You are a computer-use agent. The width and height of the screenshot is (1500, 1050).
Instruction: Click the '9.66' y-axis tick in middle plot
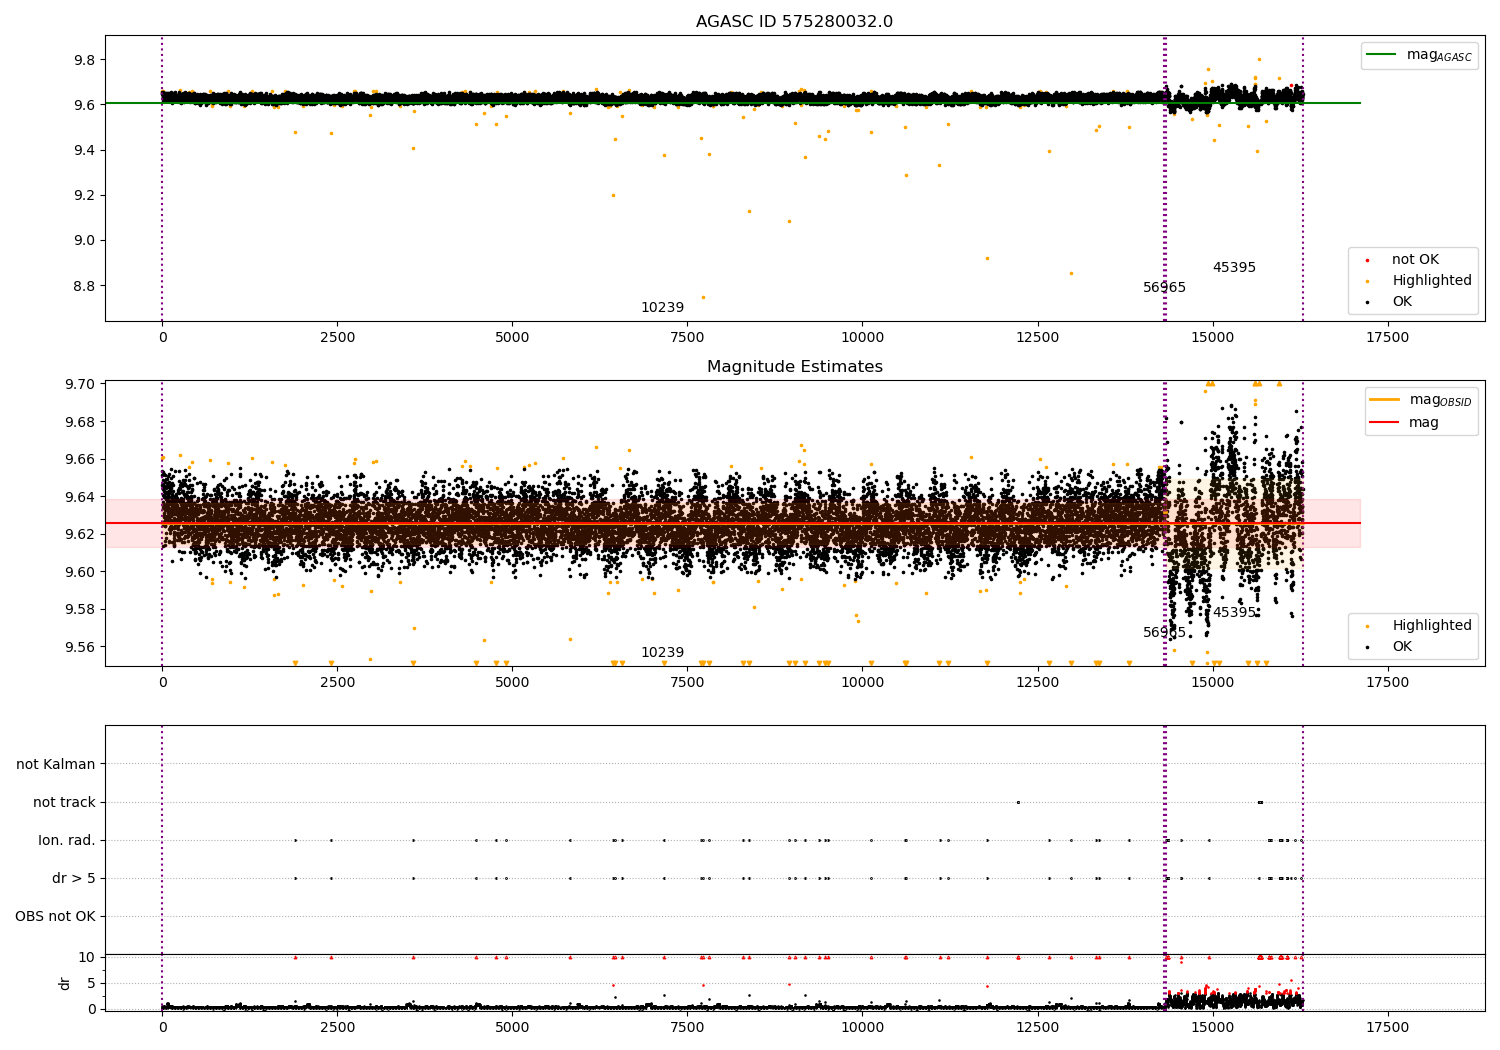click(x=80, y=460)
